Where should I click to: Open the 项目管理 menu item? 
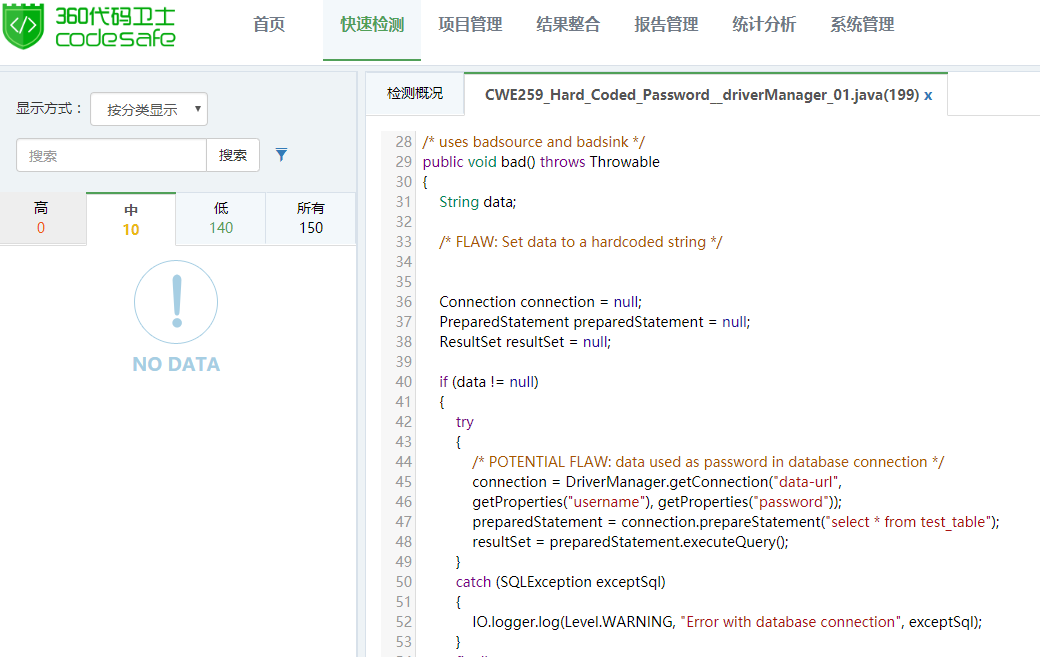[x=470, y=25]
